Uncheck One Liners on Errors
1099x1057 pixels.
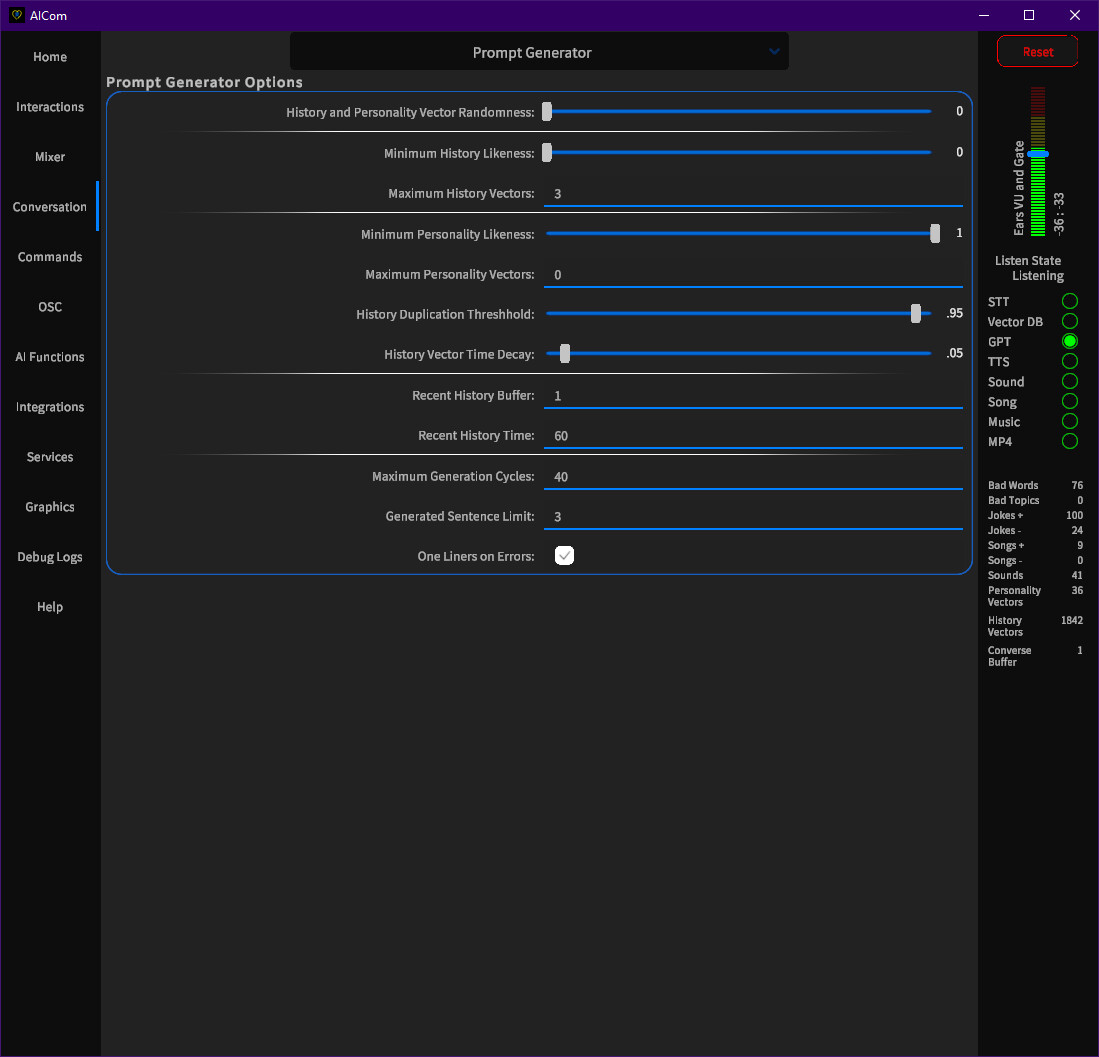point(564,555)
